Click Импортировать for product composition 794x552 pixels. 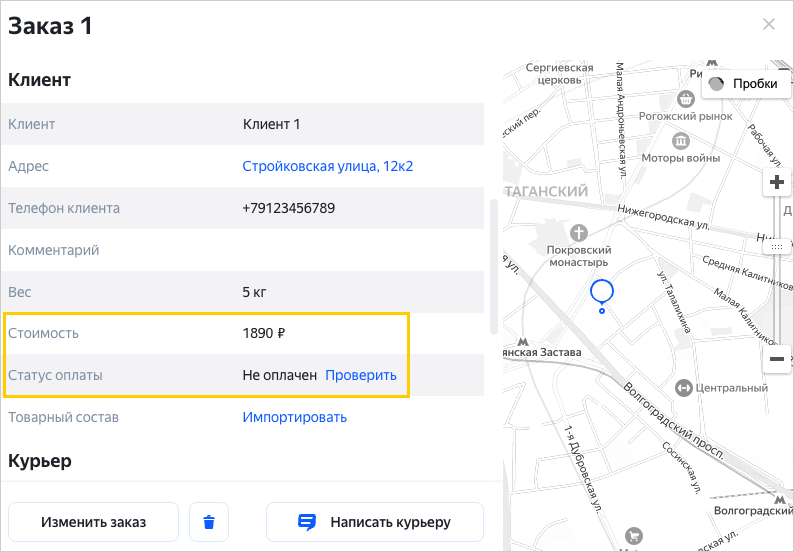pos(294,417)
